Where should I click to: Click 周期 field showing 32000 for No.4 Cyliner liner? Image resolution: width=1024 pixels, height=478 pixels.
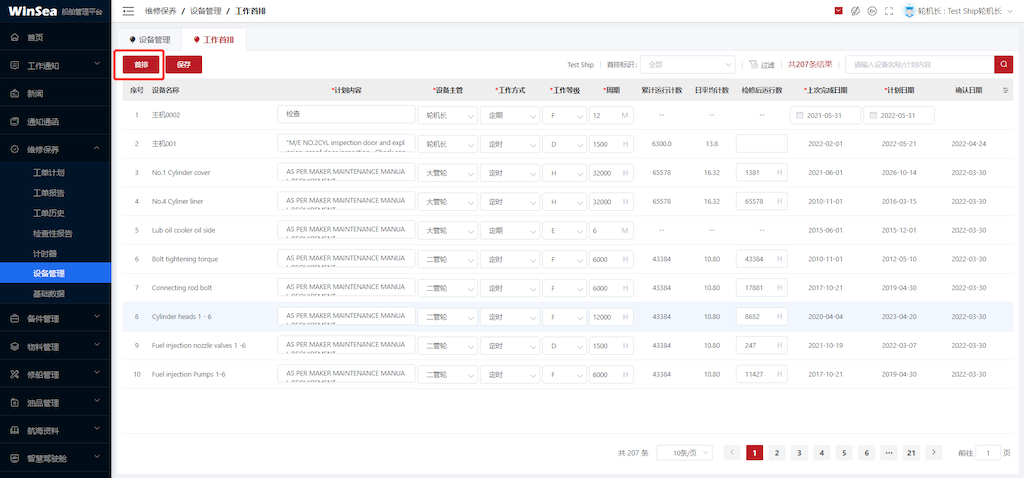(x=611, y=202)
